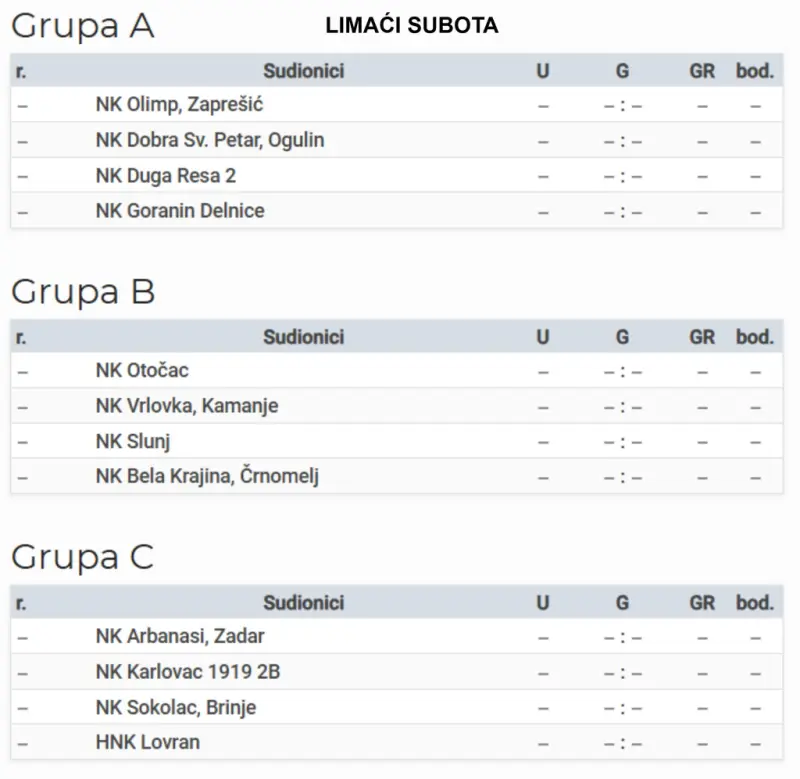This screenshot has width=800, height=779.
Task: Click LIMAĆI SUBOTA title text
Action: 412,26
